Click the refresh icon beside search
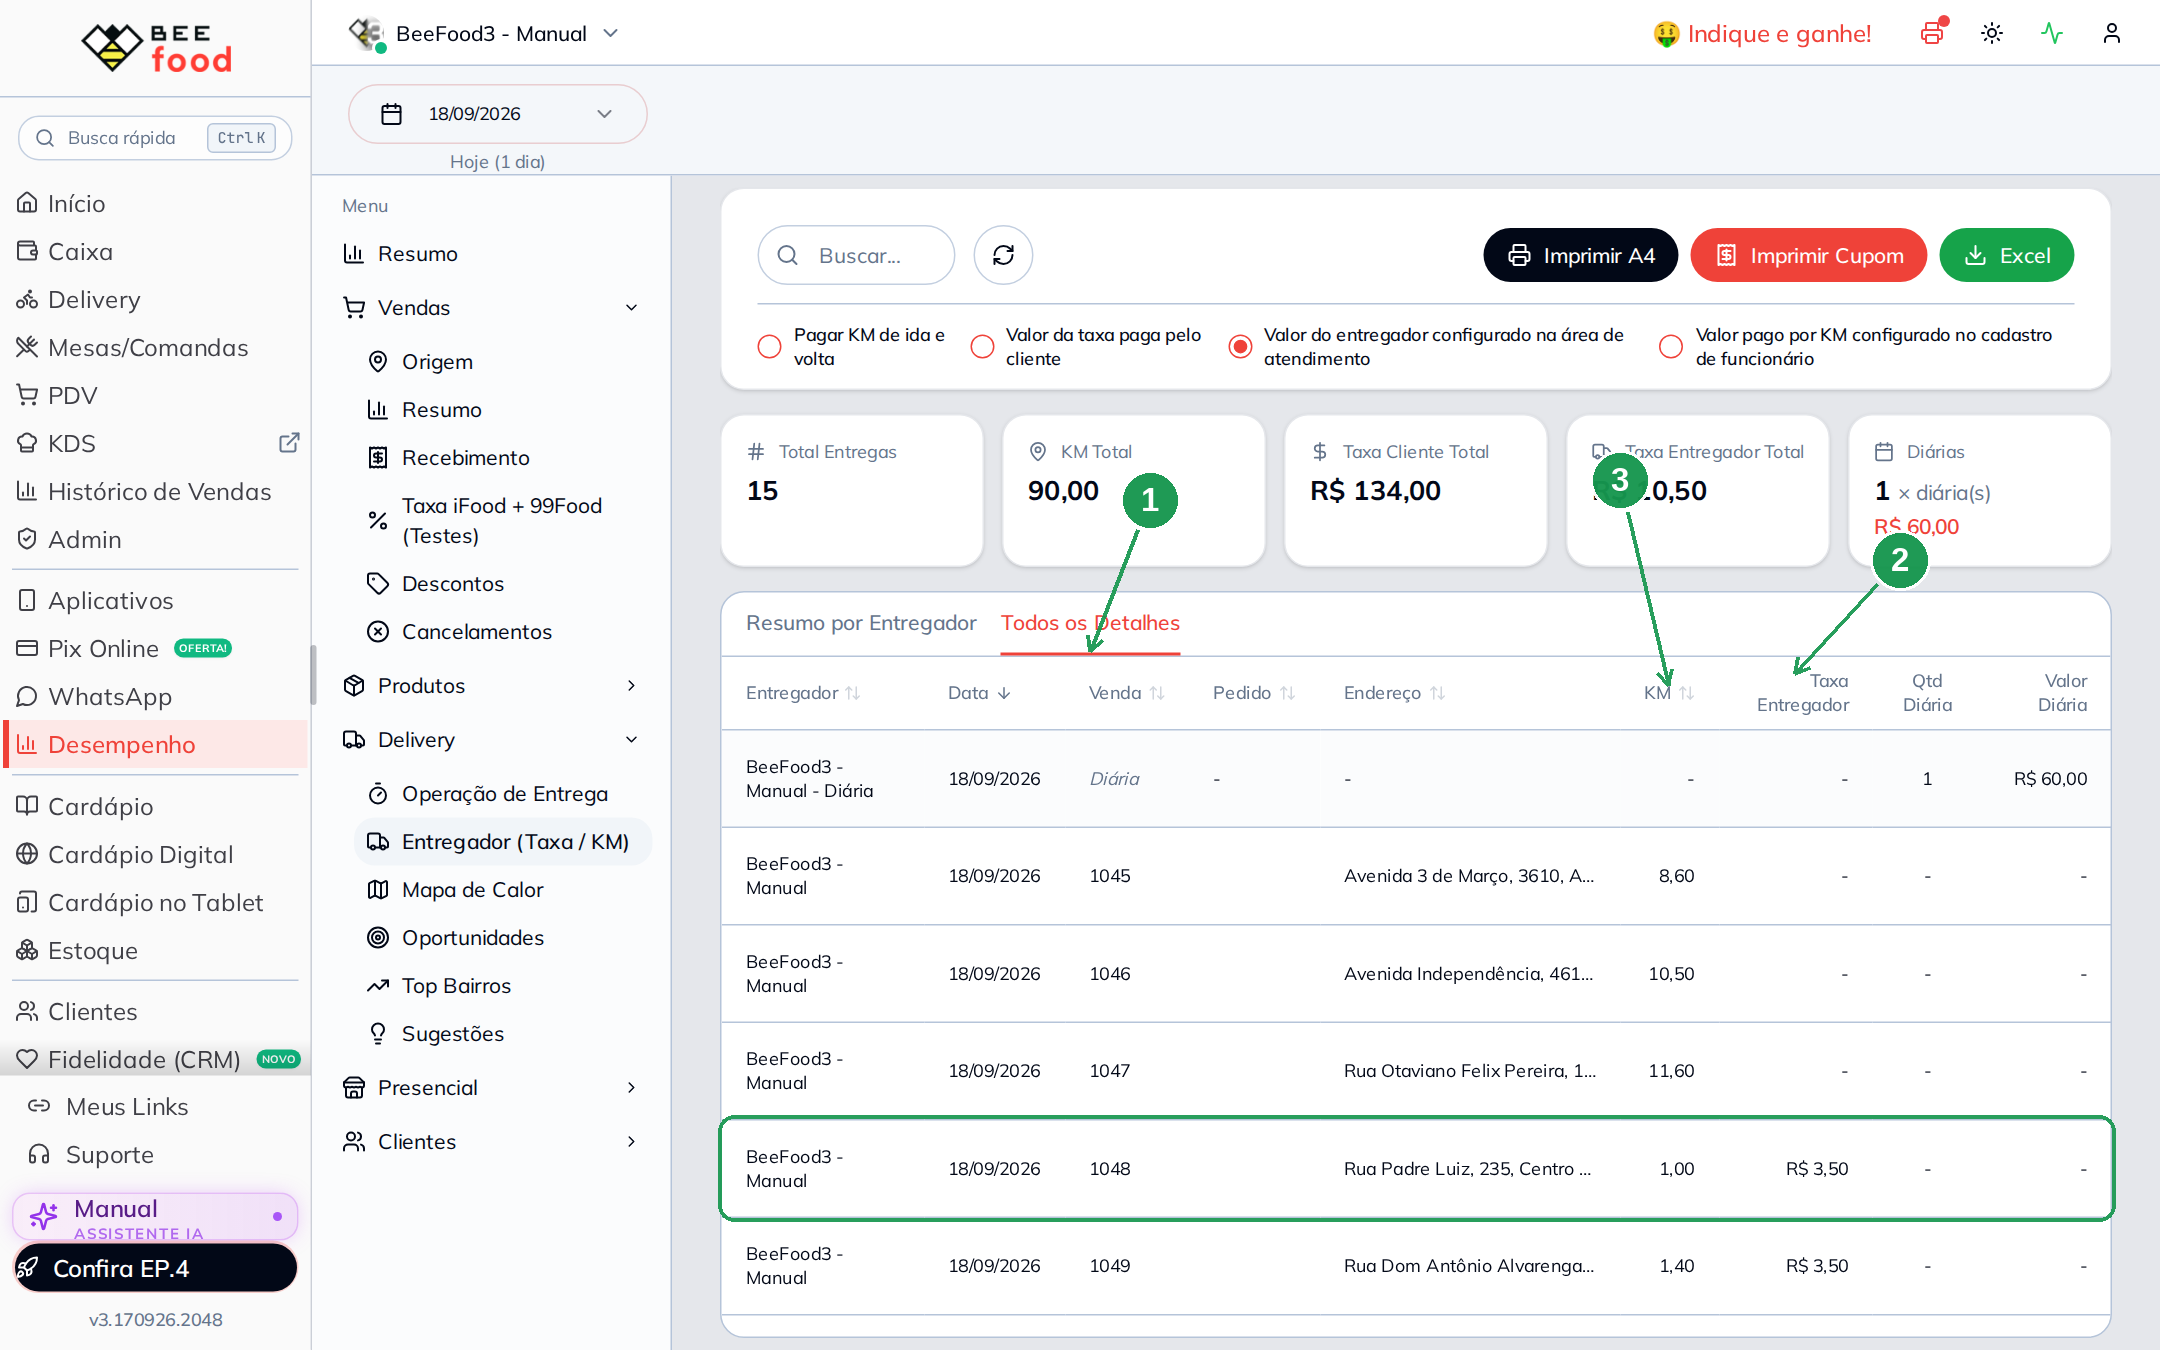Image resolution: width=2160 pixels, height=1350 pixels. (x=1003, y=255)
